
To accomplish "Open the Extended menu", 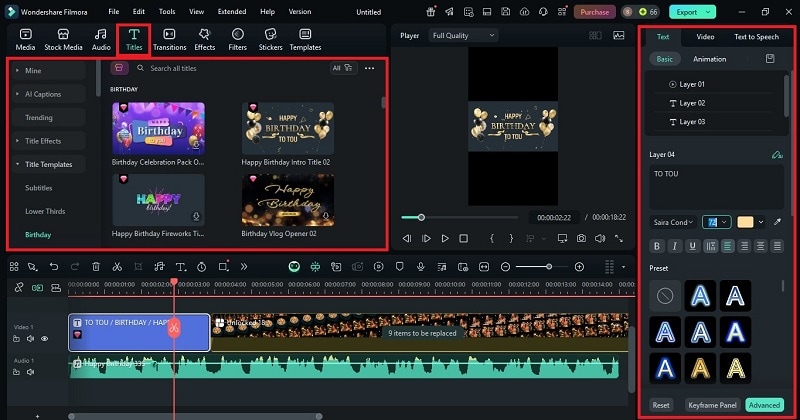I will (232, 11).
